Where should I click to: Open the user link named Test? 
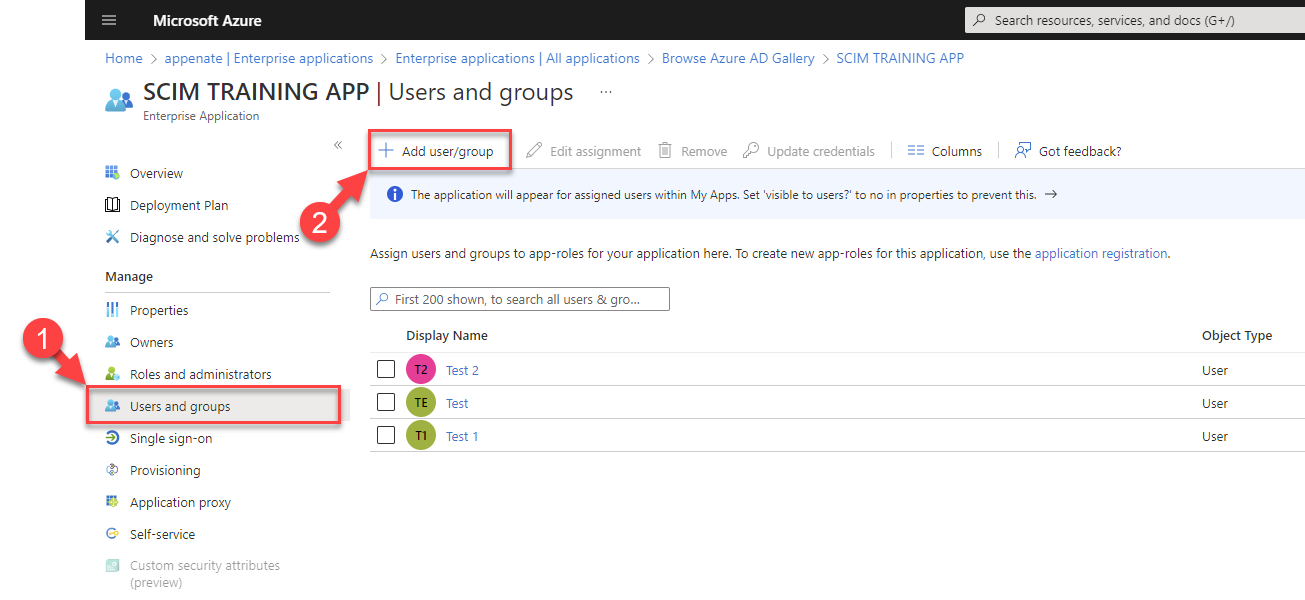coord(457,403)
